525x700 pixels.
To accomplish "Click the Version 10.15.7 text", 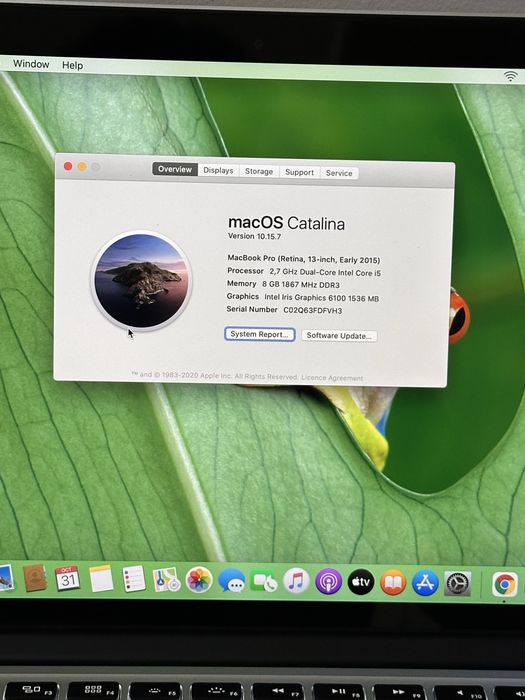I will (254, 236).
